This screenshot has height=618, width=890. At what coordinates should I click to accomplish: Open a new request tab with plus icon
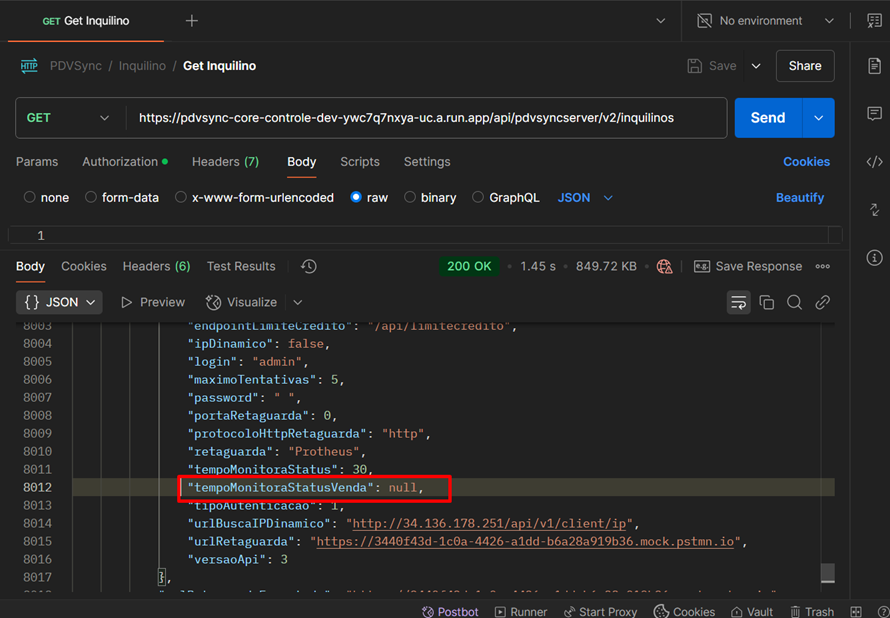(192, 21)
